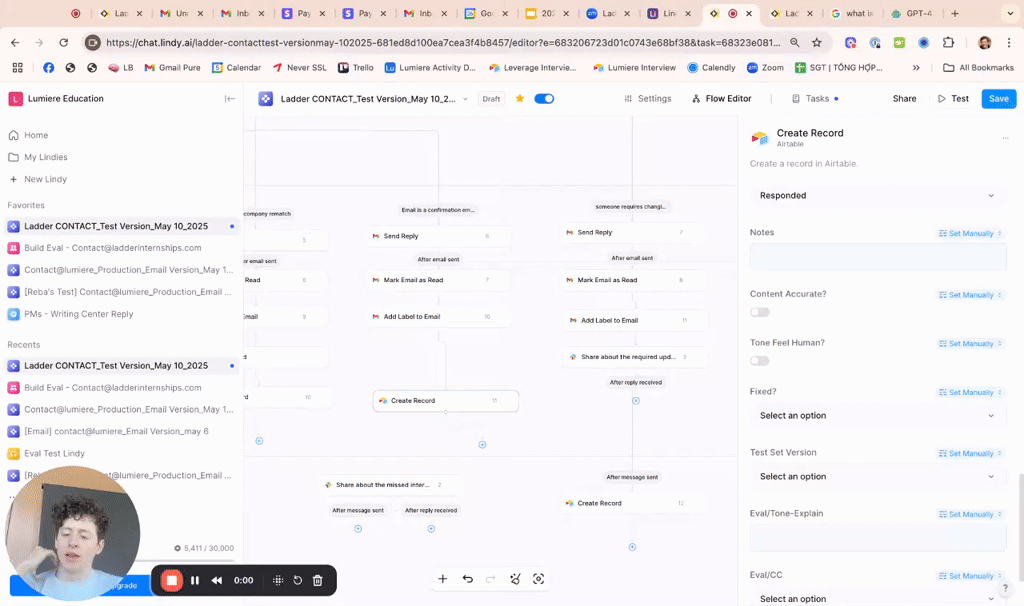Click the undo arrow in canvas toolbar
The width and height of the screenshot is (1024, 606).
(x=467, y=579)
